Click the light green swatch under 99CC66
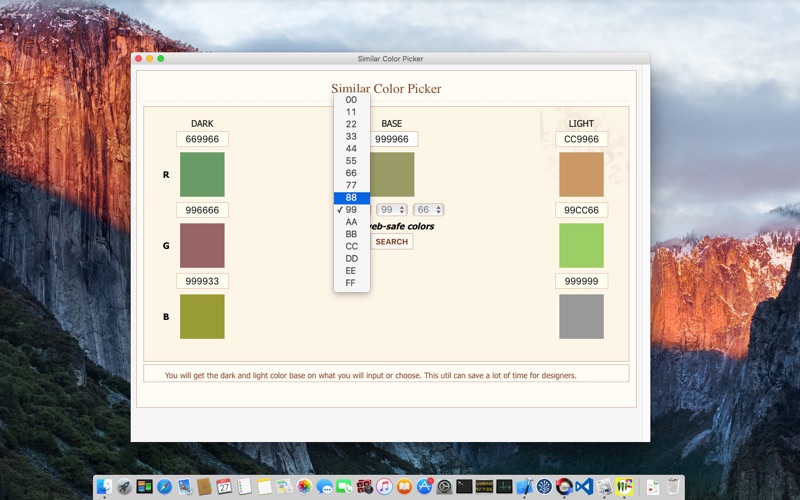 (x=581, y=245)
